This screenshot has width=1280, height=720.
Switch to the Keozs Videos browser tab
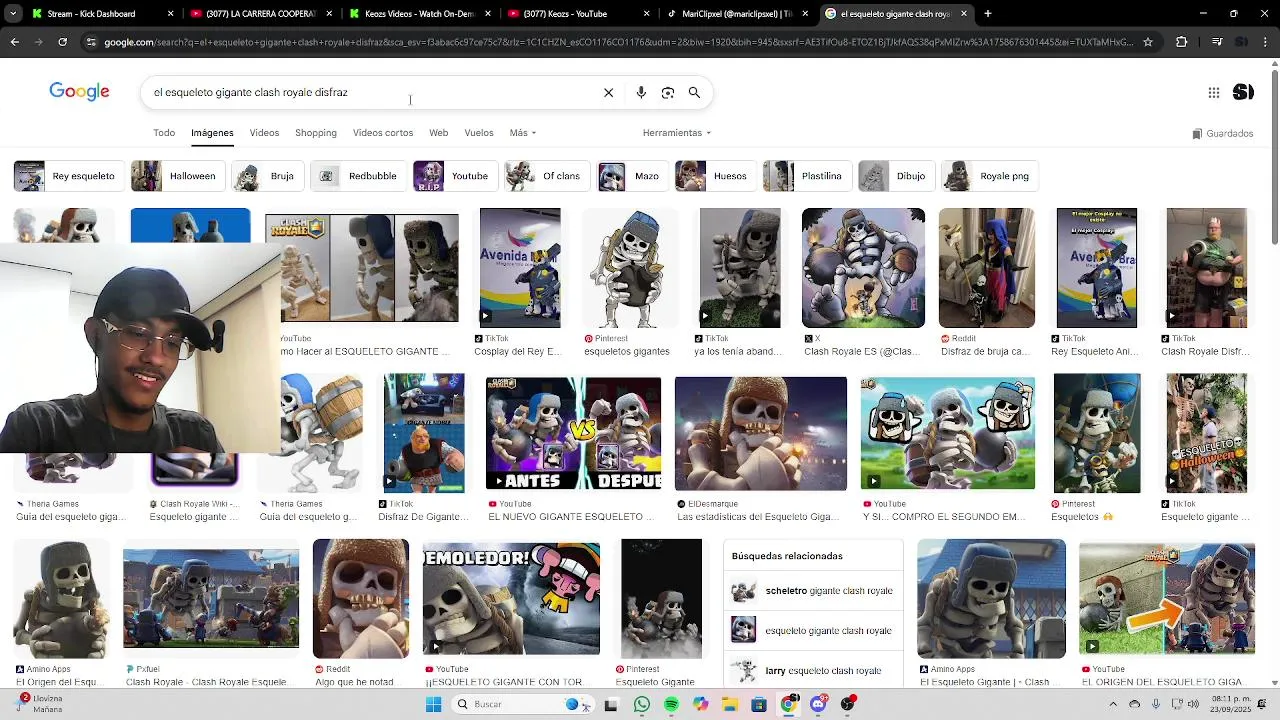pos(419,14)
